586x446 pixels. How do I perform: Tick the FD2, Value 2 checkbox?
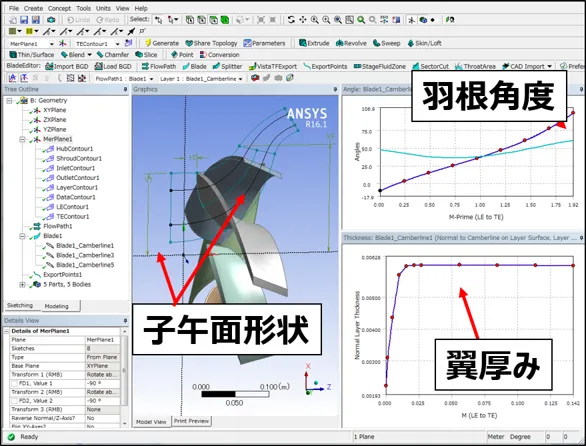coord(14,401)
